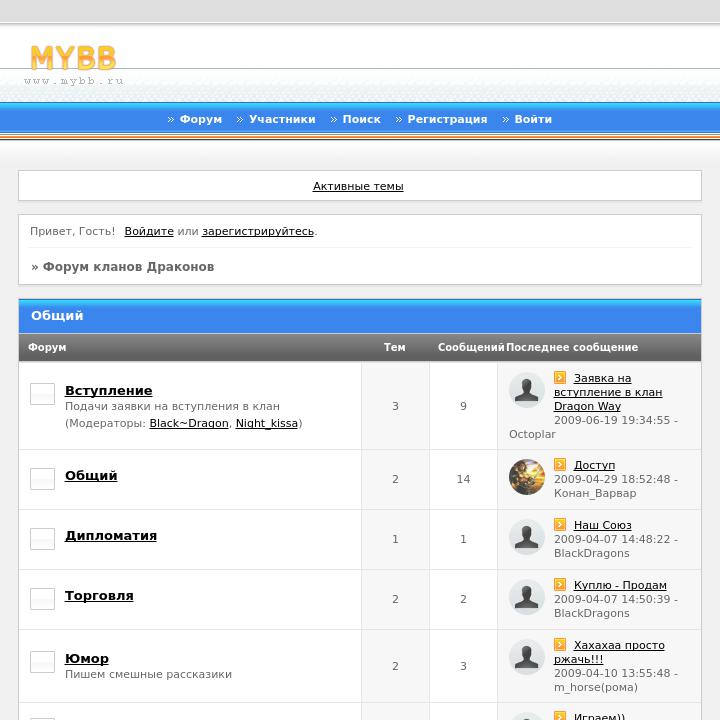Viewport: 720px width, 720px height.
Task: Open last post Заявка на вступление в клан
Action: [x=608, y=392]
